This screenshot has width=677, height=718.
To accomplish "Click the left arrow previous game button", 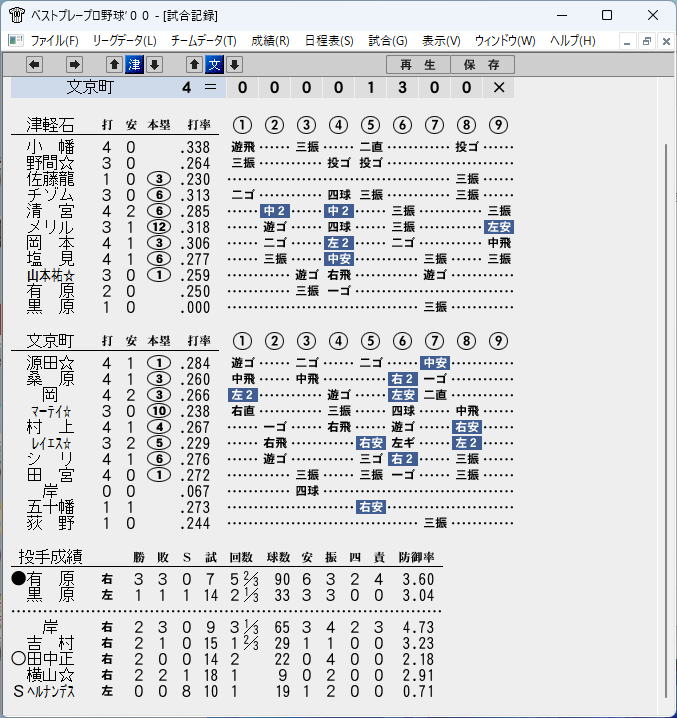I will (34, 65).
